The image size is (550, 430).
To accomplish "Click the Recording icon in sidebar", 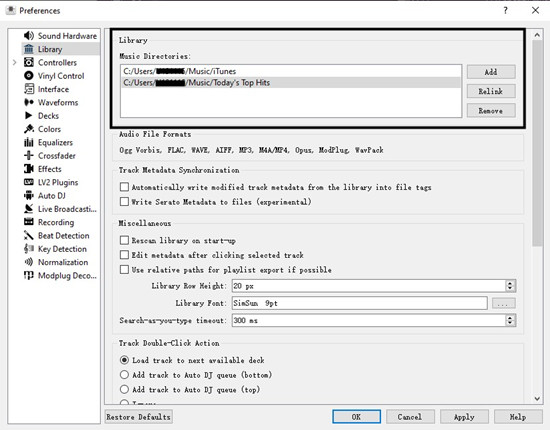I will coord(29,222).
